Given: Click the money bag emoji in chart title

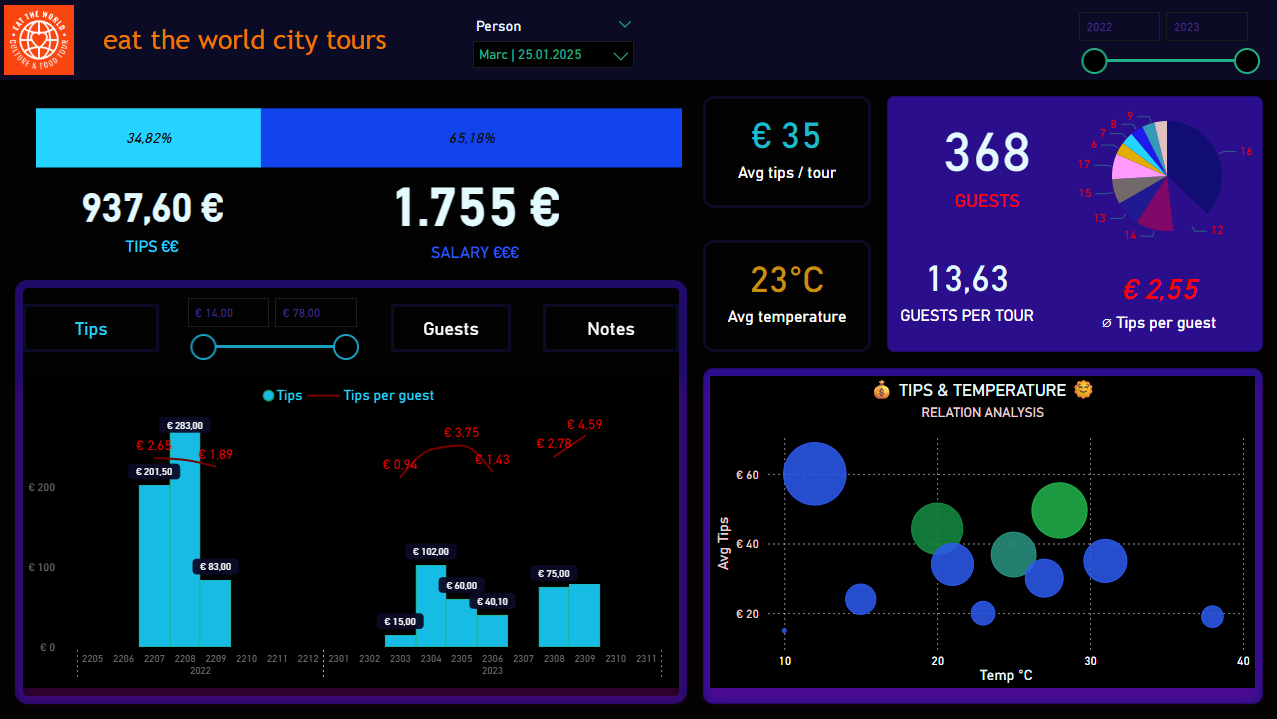Looking at the screenshot, I should [880, 390].
